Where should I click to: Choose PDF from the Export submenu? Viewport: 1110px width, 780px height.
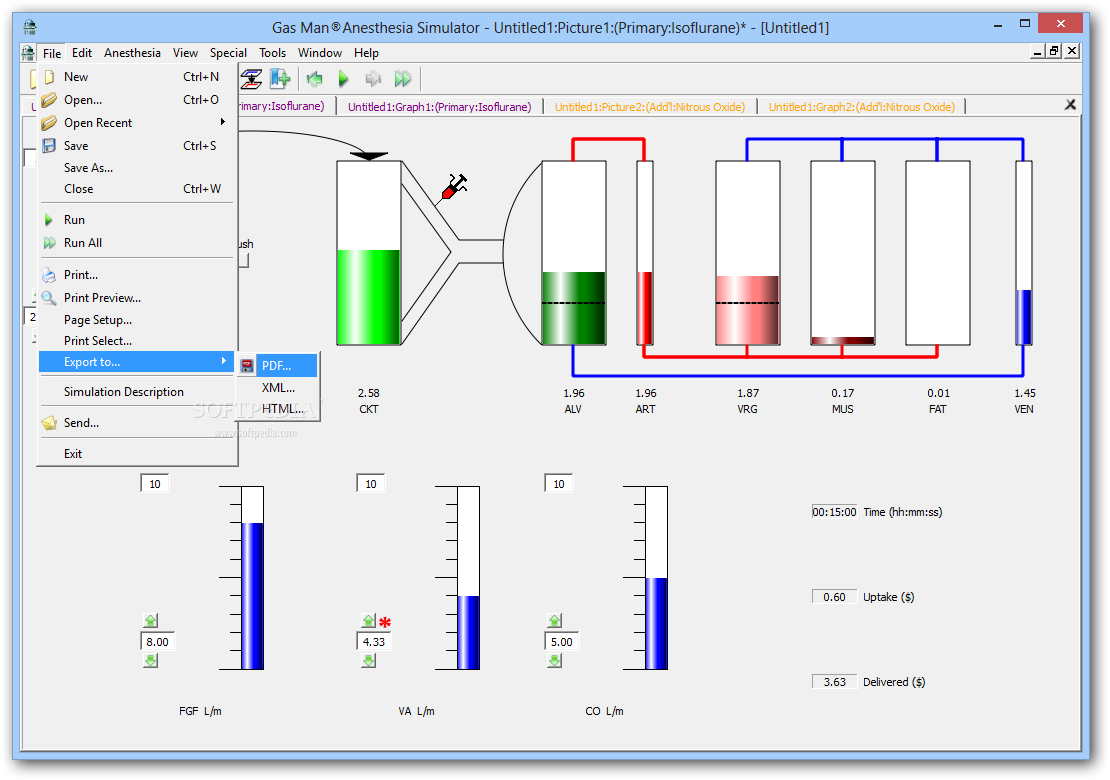point(277,365)
